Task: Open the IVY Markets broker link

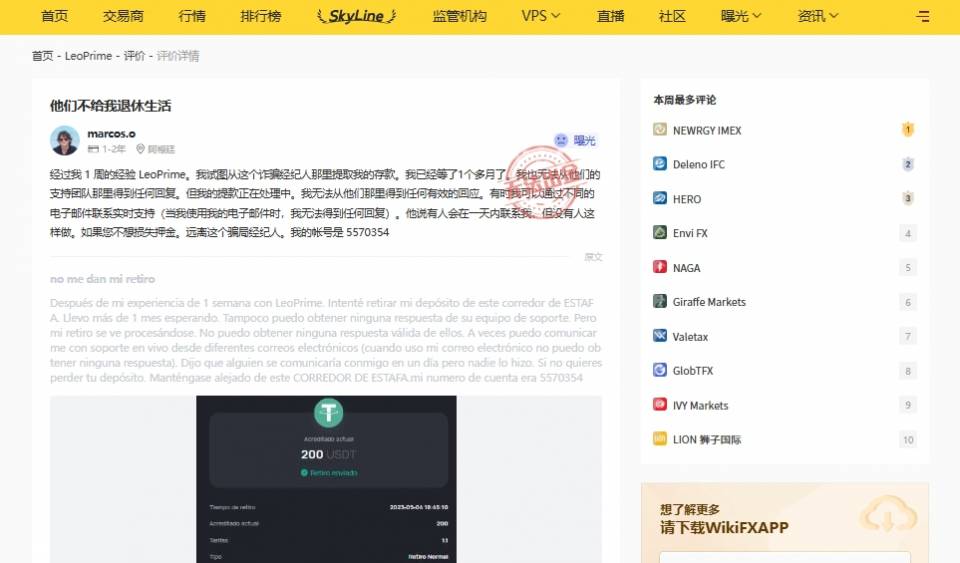Action: tap(700, 405)
